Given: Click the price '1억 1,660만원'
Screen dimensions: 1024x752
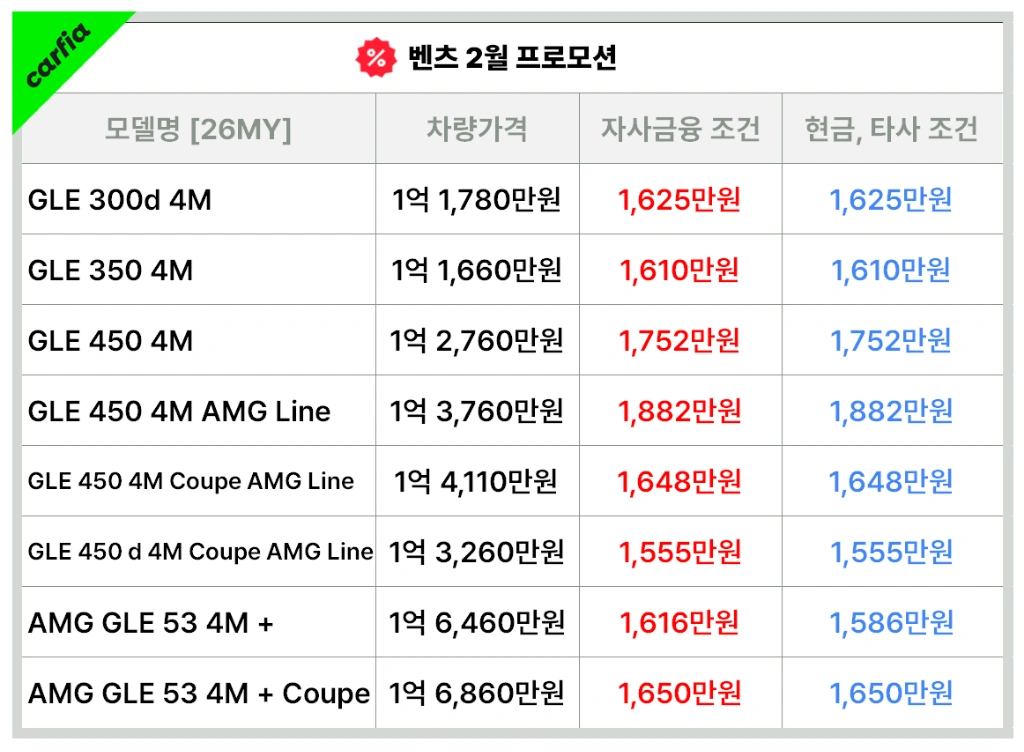Looking at the screenshot, I should [x=477, y=270].
